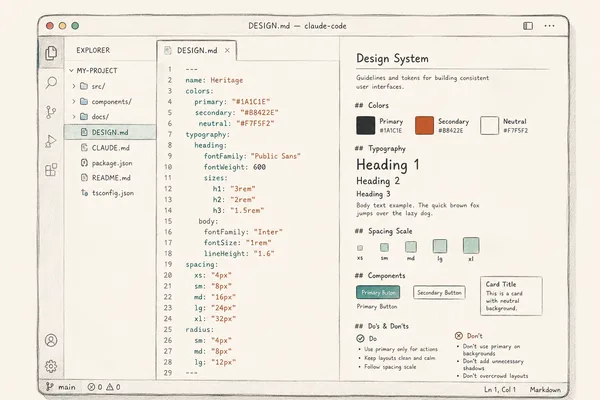
Task: Click the errors count icon in status bar
Action: point(91,387)
